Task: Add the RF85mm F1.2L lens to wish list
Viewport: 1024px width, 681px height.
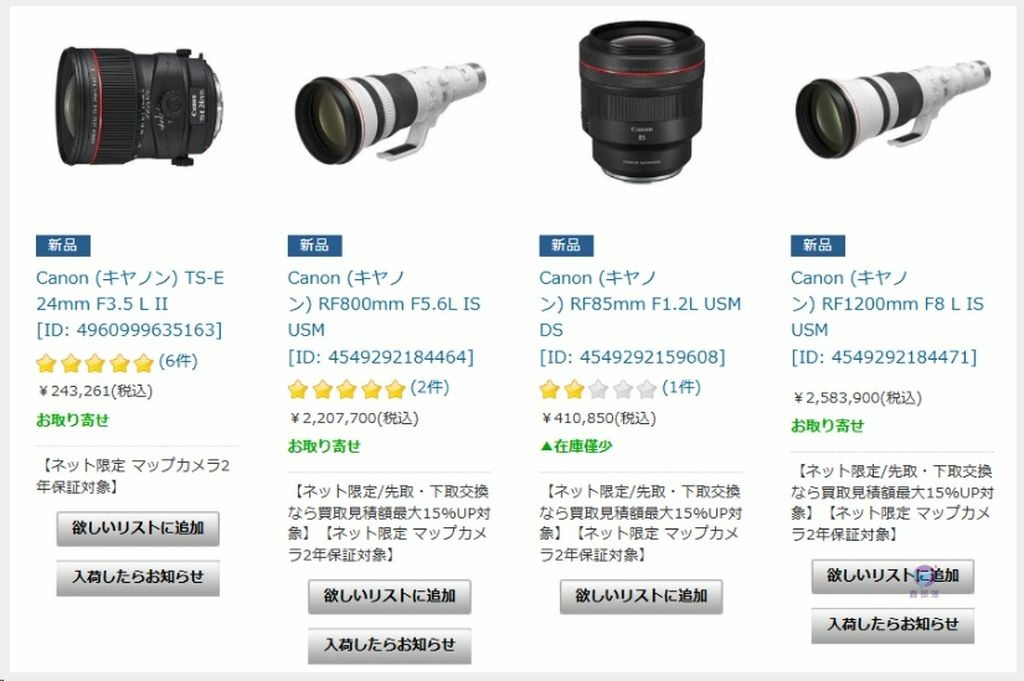Action: 641,596
